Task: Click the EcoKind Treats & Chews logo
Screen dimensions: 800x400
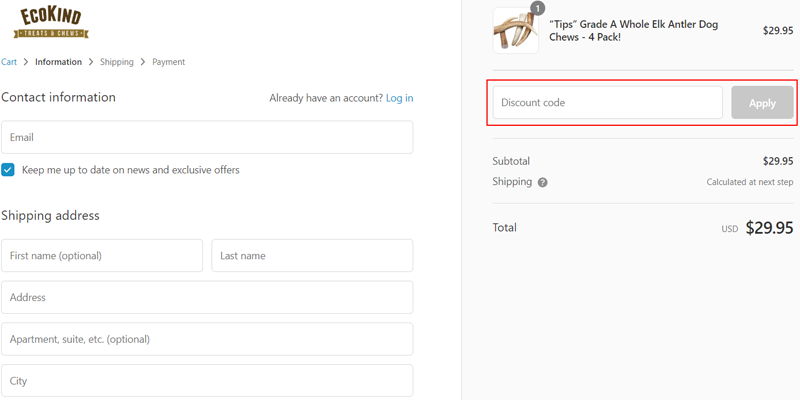Action: tap(51, 22)
